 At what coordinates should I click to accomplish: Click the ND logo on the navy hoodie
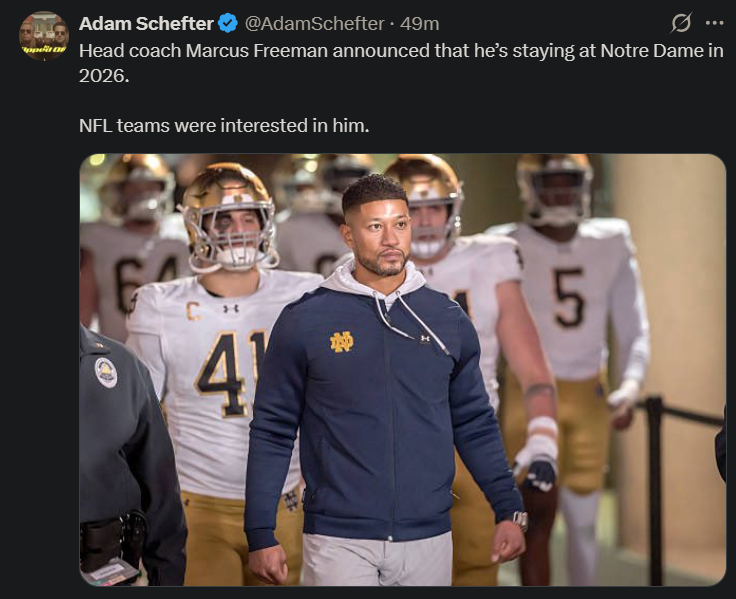342,342
